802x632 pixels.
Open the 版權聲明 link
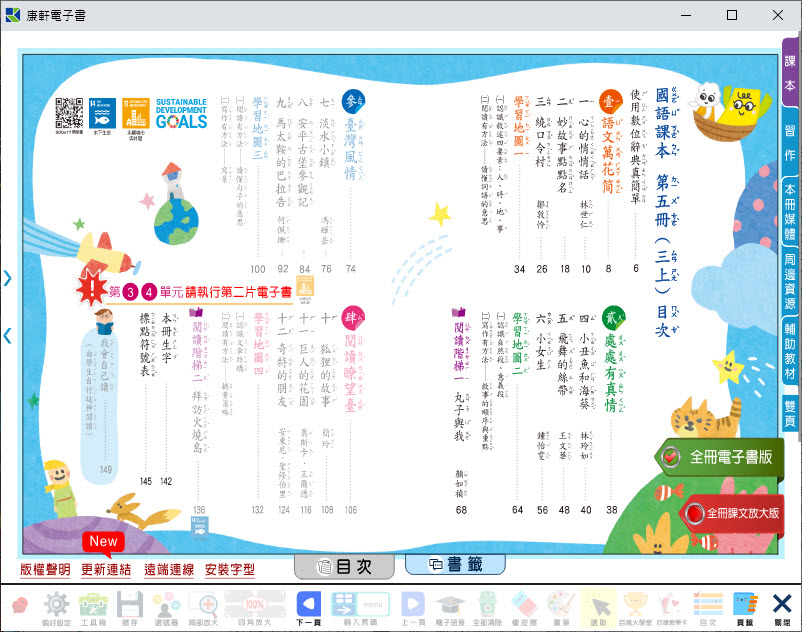click(x=46, y=570)
